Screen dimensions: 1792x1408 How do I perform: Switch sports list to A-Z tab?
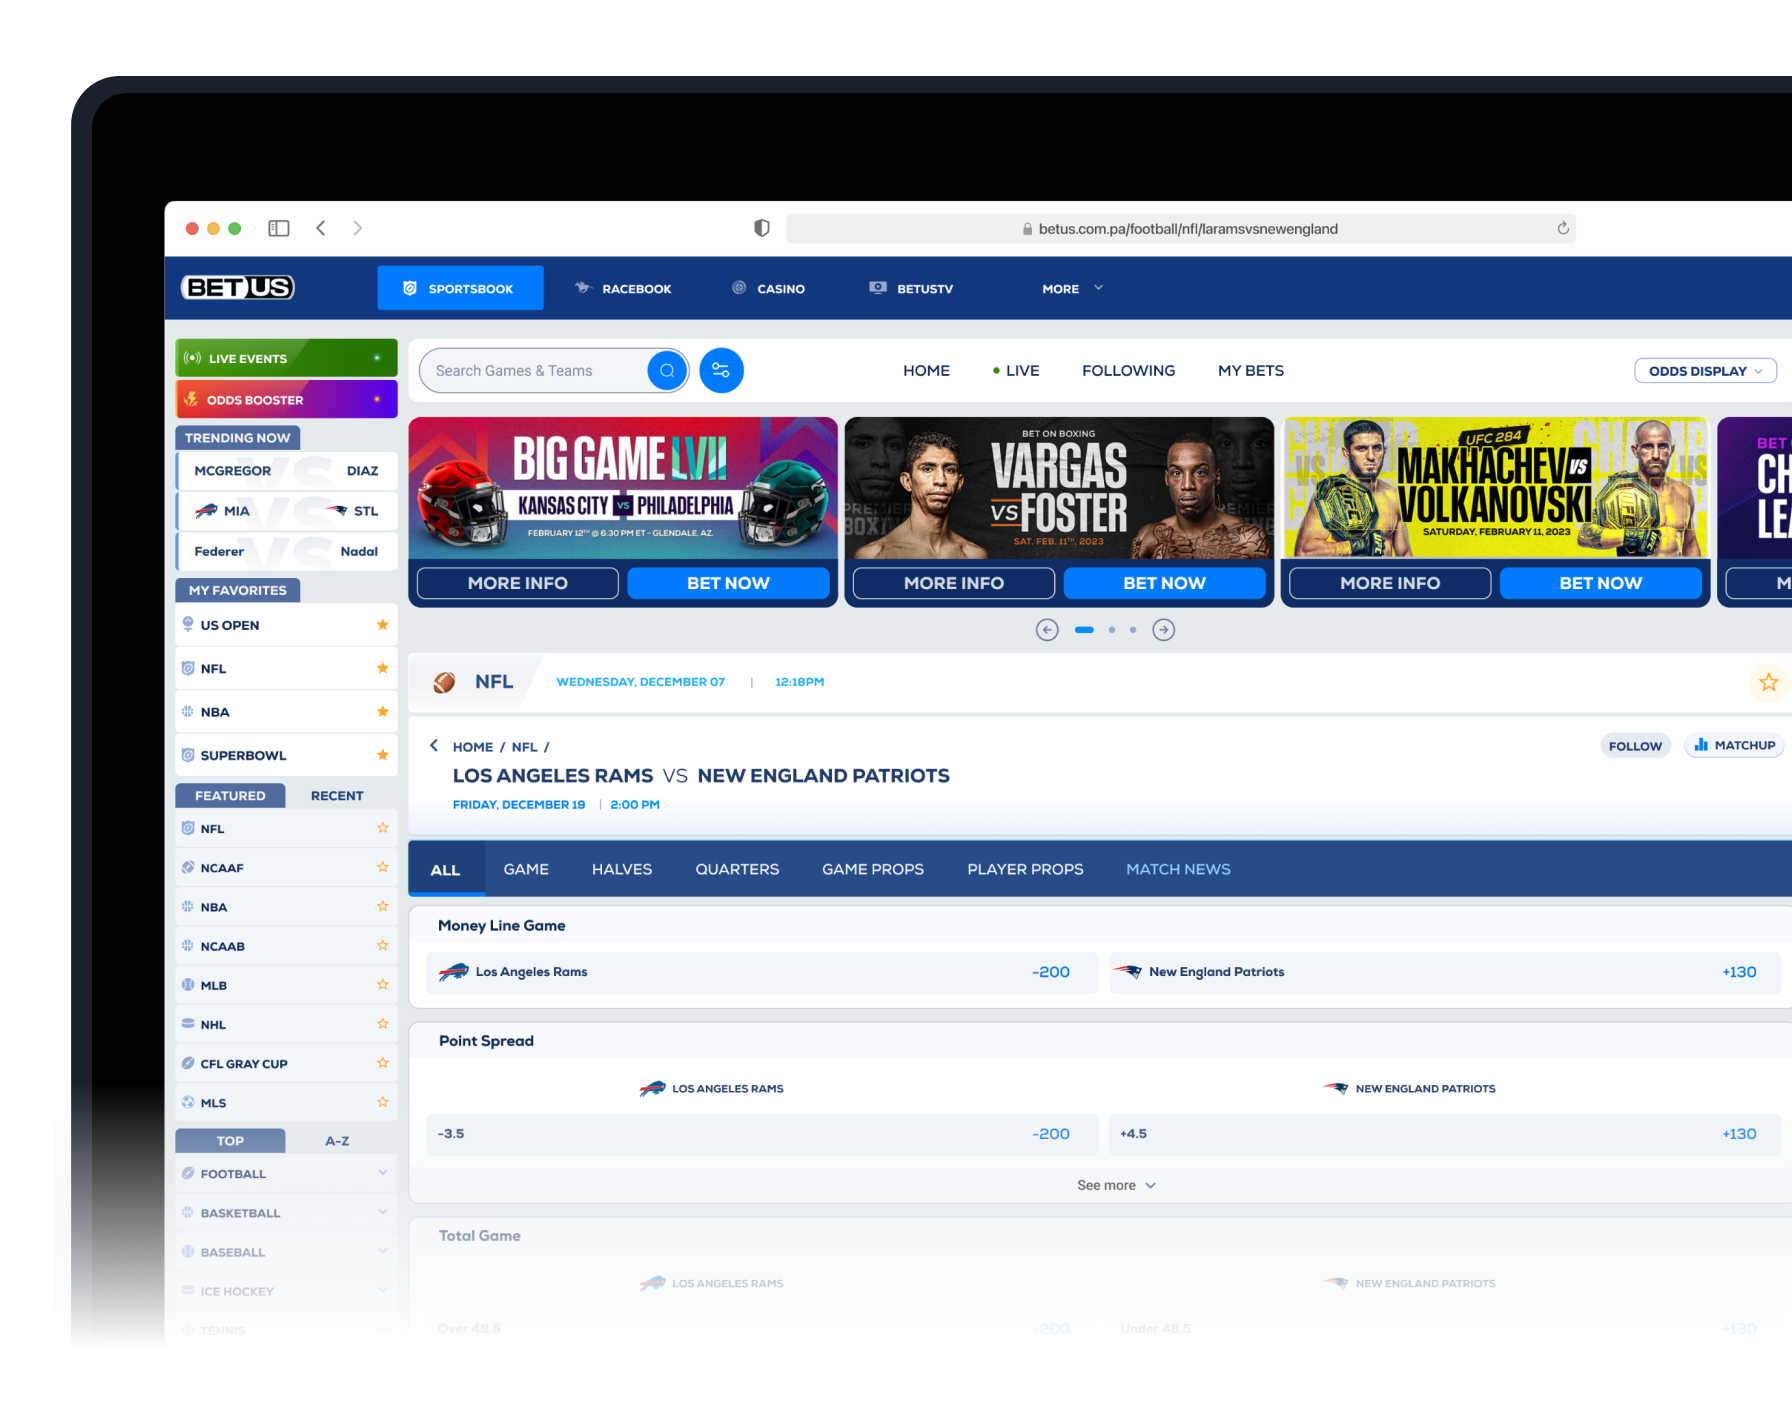pos(337,1141)
